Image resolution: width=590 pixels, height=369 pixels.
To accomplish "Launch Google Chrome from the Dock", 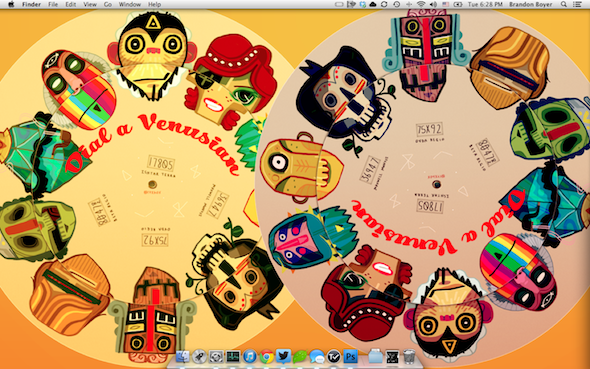I will pos(266,356).
